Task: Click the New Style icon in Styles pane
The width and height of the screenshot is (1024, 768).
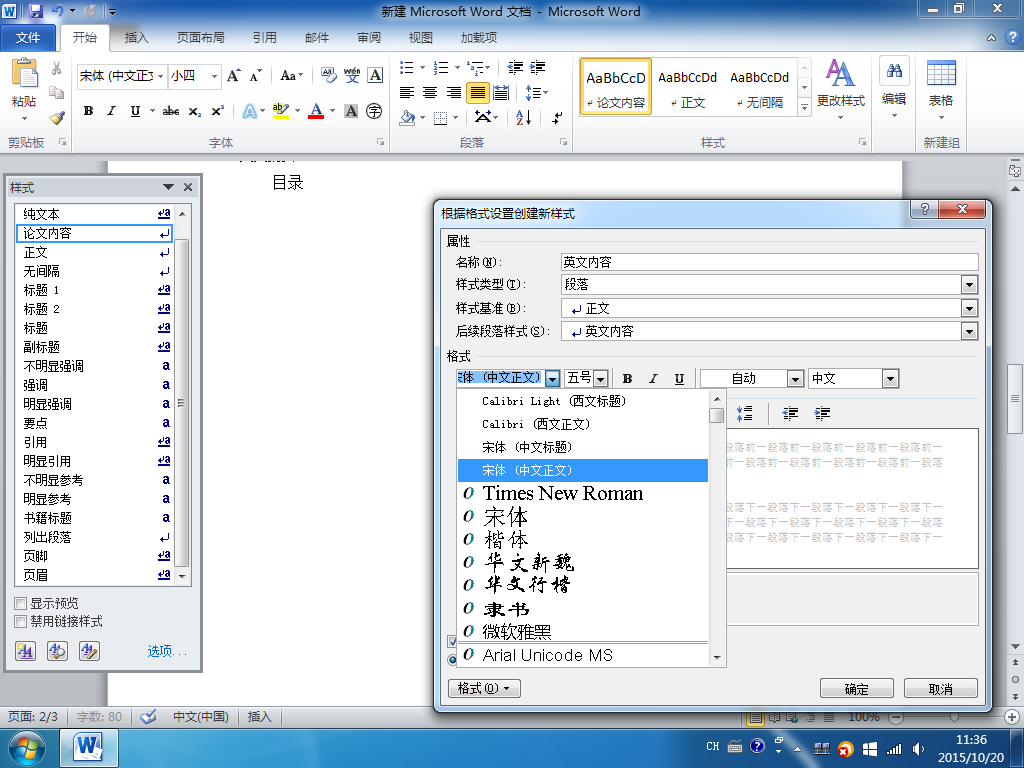Action: pos(25,650)
